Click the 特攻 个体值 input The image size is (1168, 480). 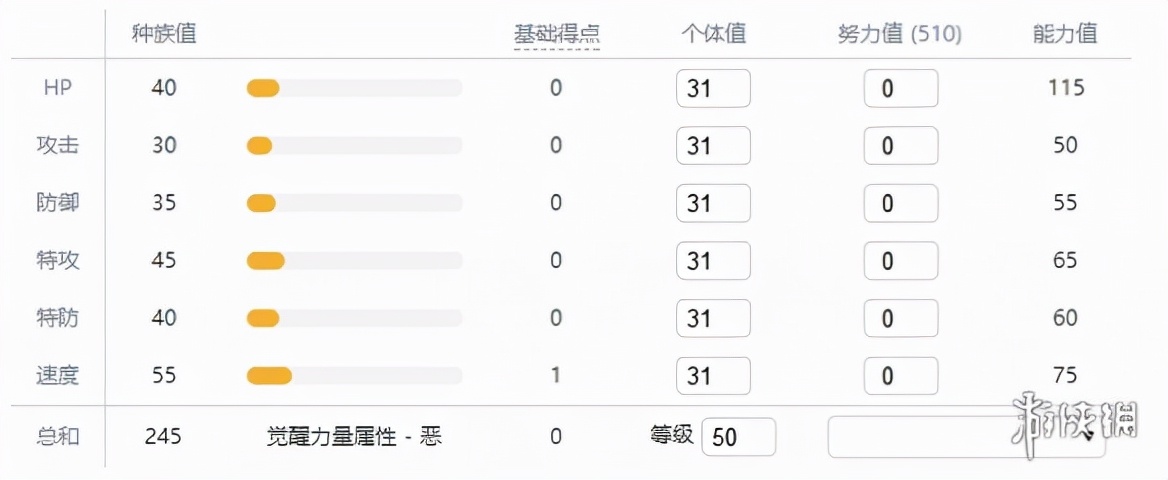(x=713, y=260)
